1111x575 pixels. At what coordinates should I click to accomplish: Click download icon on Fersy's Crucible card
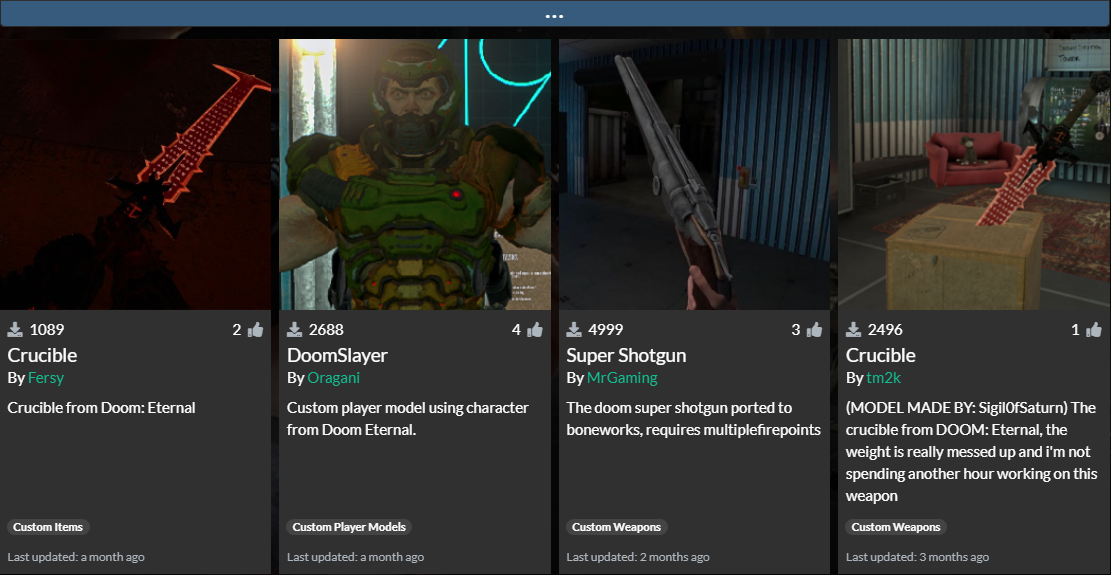point(16,329)
